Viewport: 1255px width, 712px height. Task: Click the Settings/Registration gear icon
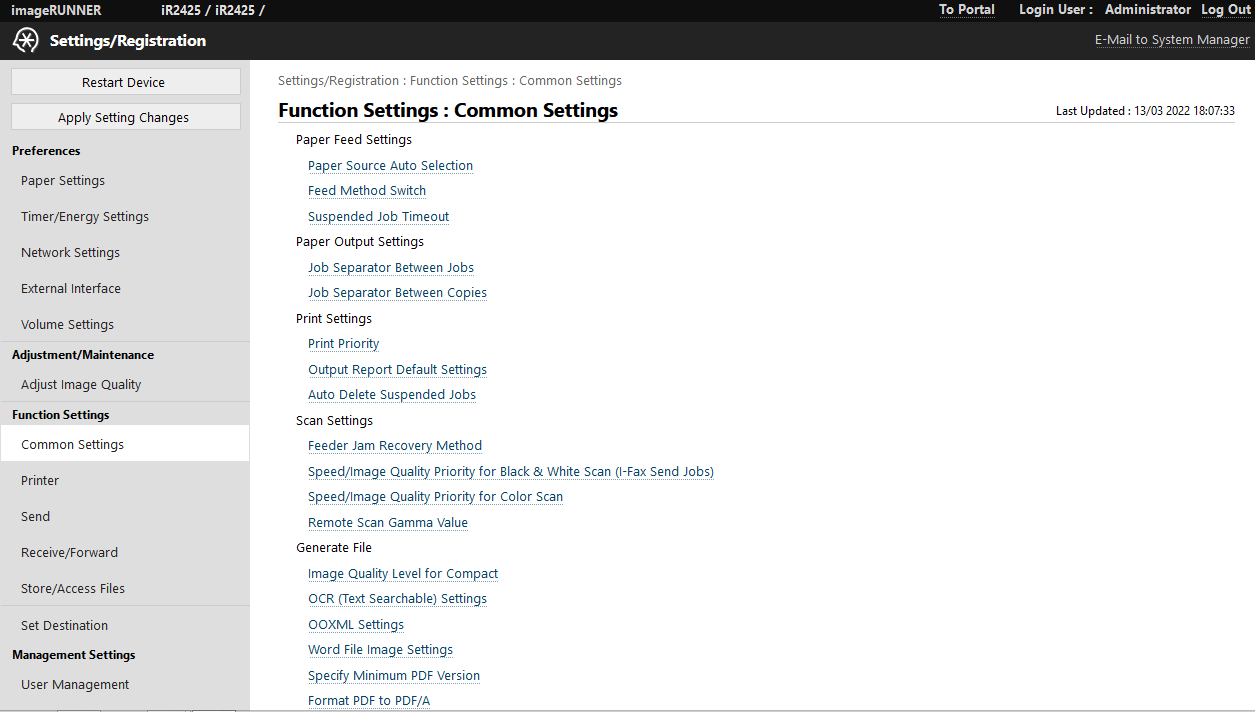pyautogui.click(x=26, y=41)
